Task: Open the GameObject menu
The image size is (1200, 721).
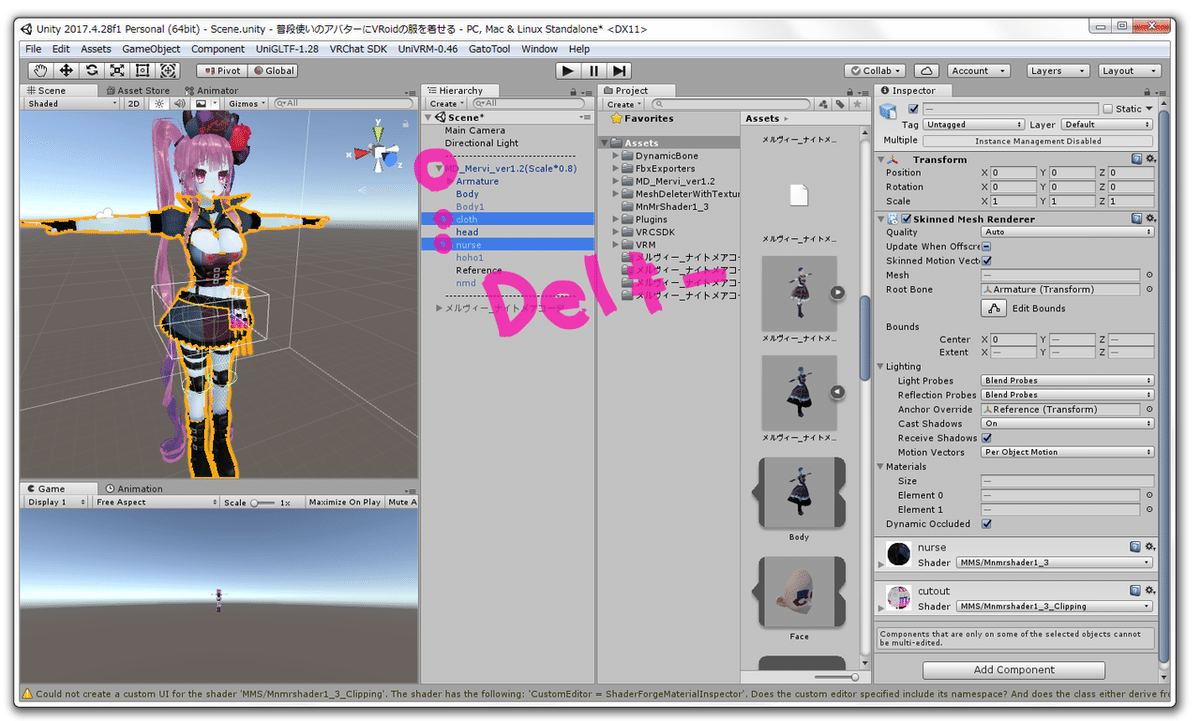Action: (x=151, y=49)
